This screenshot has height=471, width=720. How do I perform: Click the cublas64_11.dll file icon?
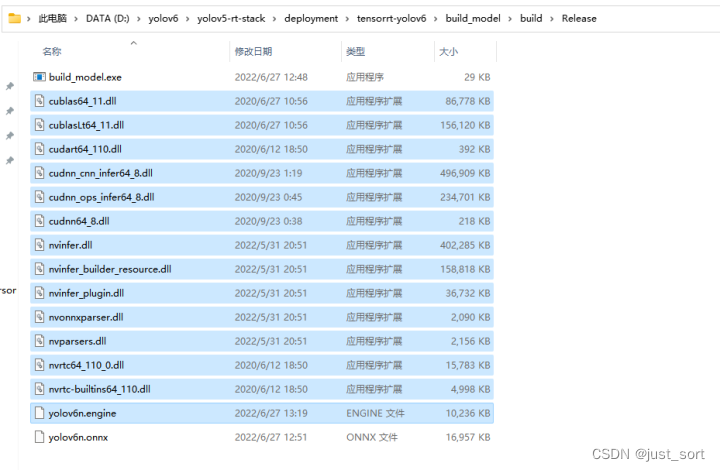pyautogui.click(x=39, y=101)
